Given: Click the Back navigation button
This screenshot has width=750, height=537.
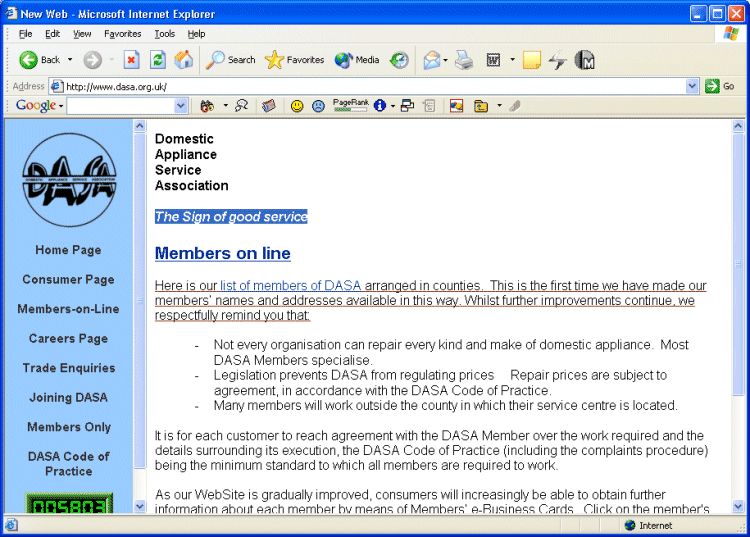Looking at the screenshot, I should (39, 60).
